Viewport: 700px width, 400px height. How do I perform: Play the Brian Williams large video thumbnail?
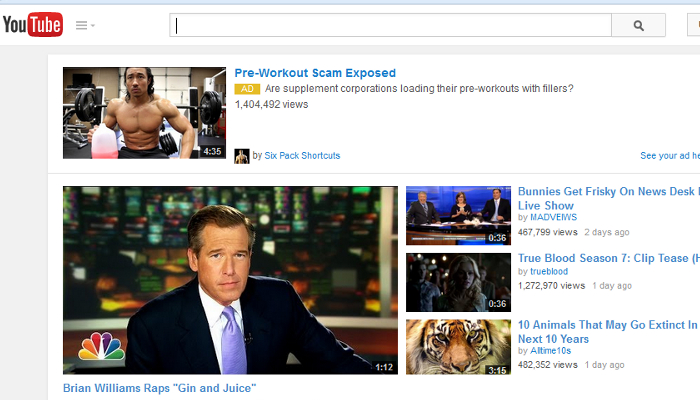(230, 280)
